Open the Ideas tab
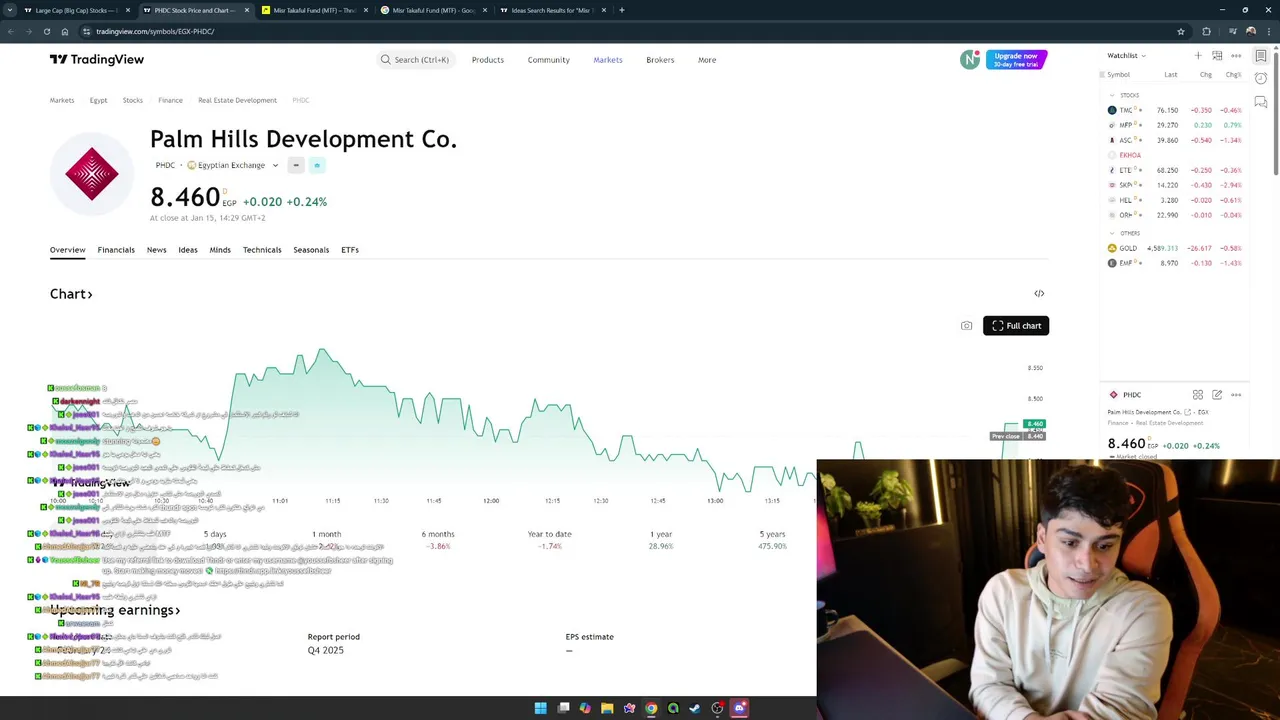The width and height of the screenshot is (1280, 720). point(188,250)
